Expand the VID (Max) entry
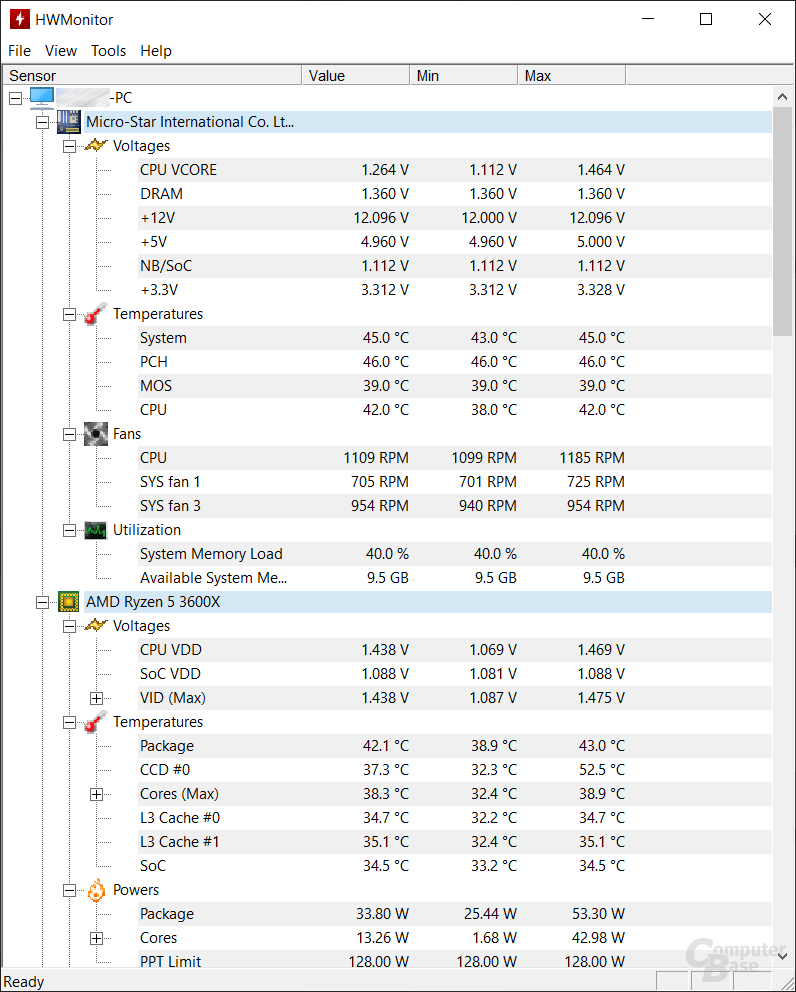Image resolution: width=796 pixels, height=992 pixels. click(96, 698)
